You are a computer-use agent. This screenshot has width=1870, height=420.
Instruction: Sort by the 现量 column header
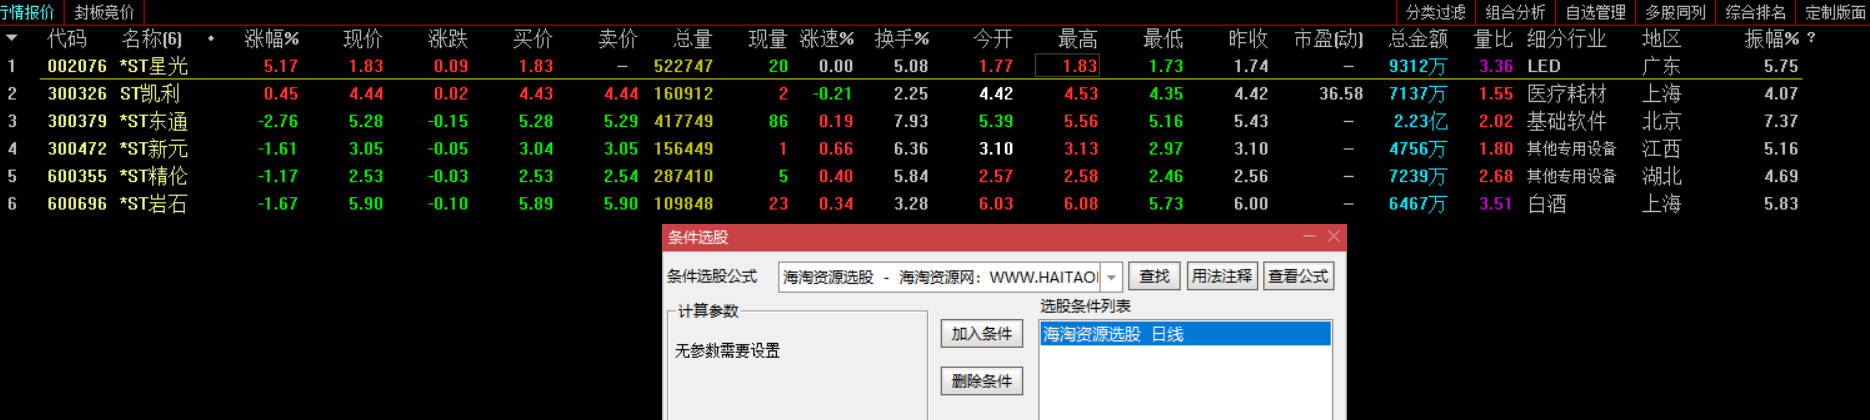coord(767,39)
